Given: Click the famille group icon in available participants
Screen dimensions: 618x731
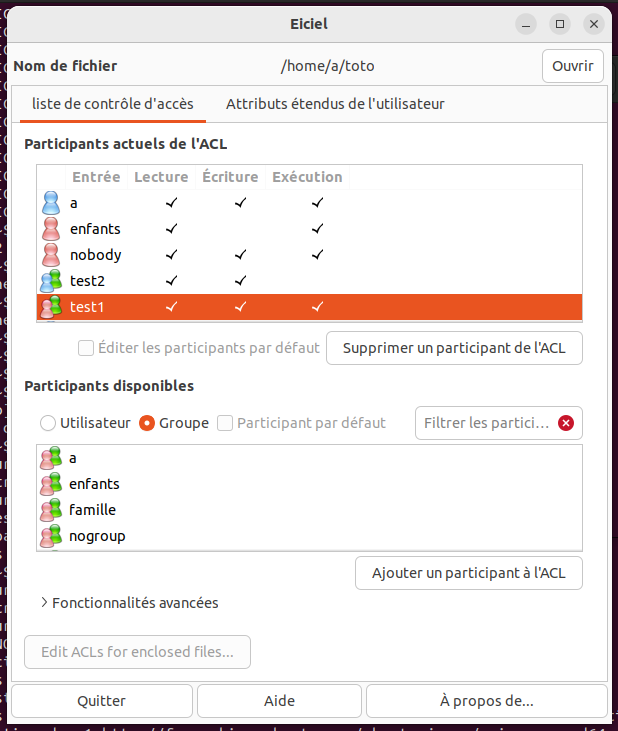Looking at the screenshot, I should click(x=51, y=510).
